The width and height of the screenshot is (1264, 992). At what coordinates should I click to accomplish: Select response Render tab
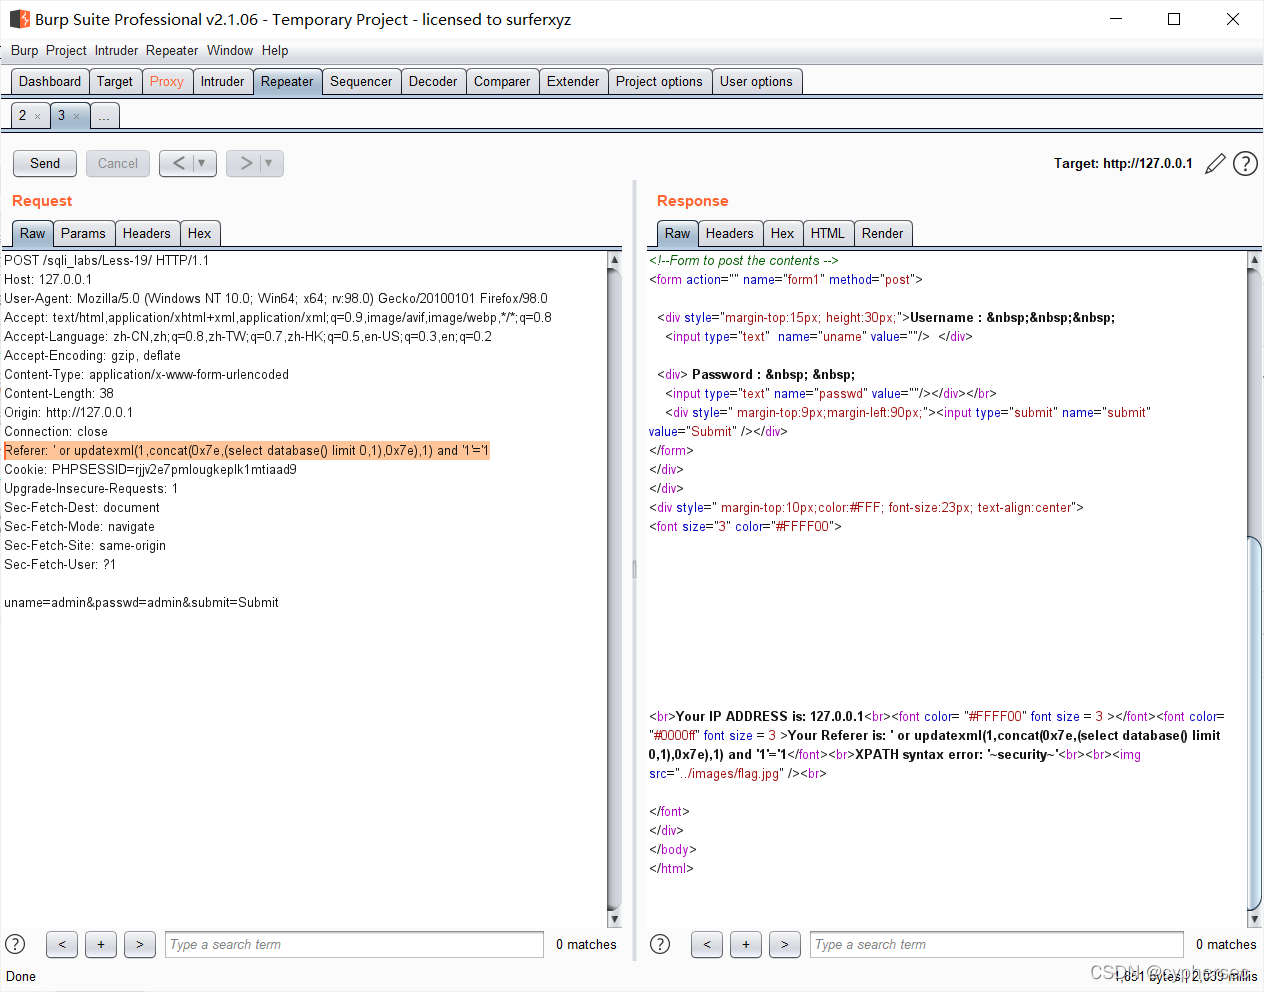pyautogui.click(x=883, y=233)
